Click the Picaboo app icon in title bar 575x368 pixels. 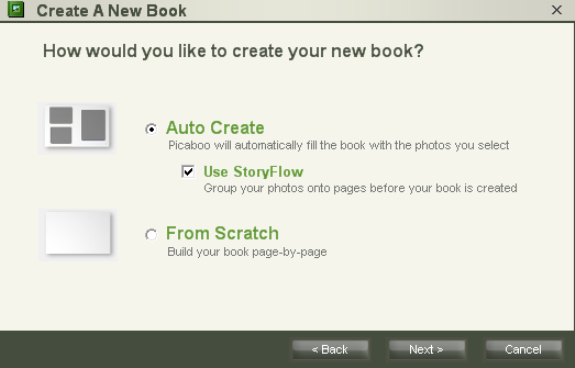16,10
